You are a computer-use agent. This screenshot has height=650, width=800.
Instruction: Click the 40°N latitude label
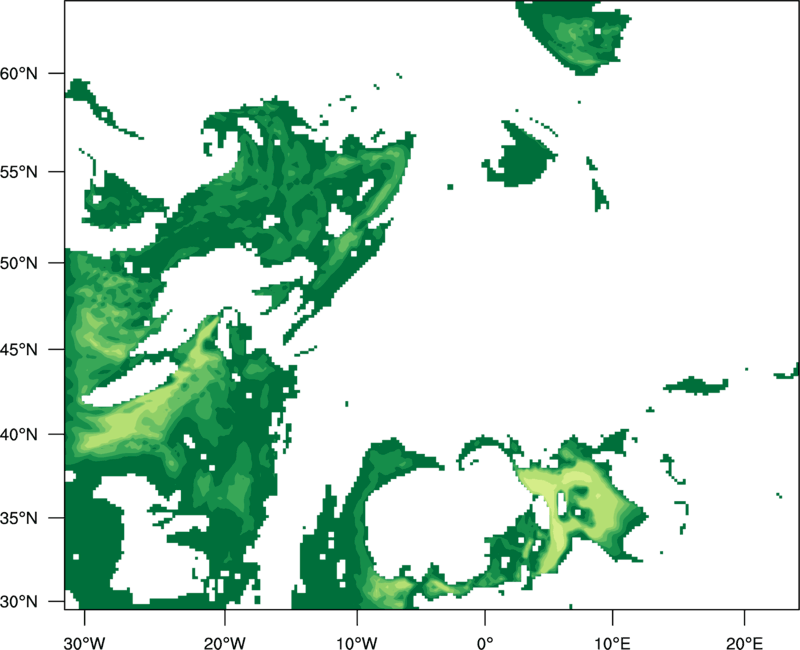point(19,434)
